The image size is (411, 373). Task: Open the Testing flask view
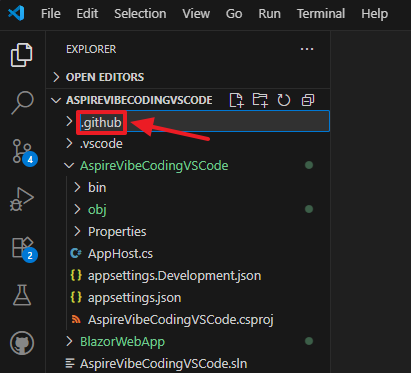(22, 295)
